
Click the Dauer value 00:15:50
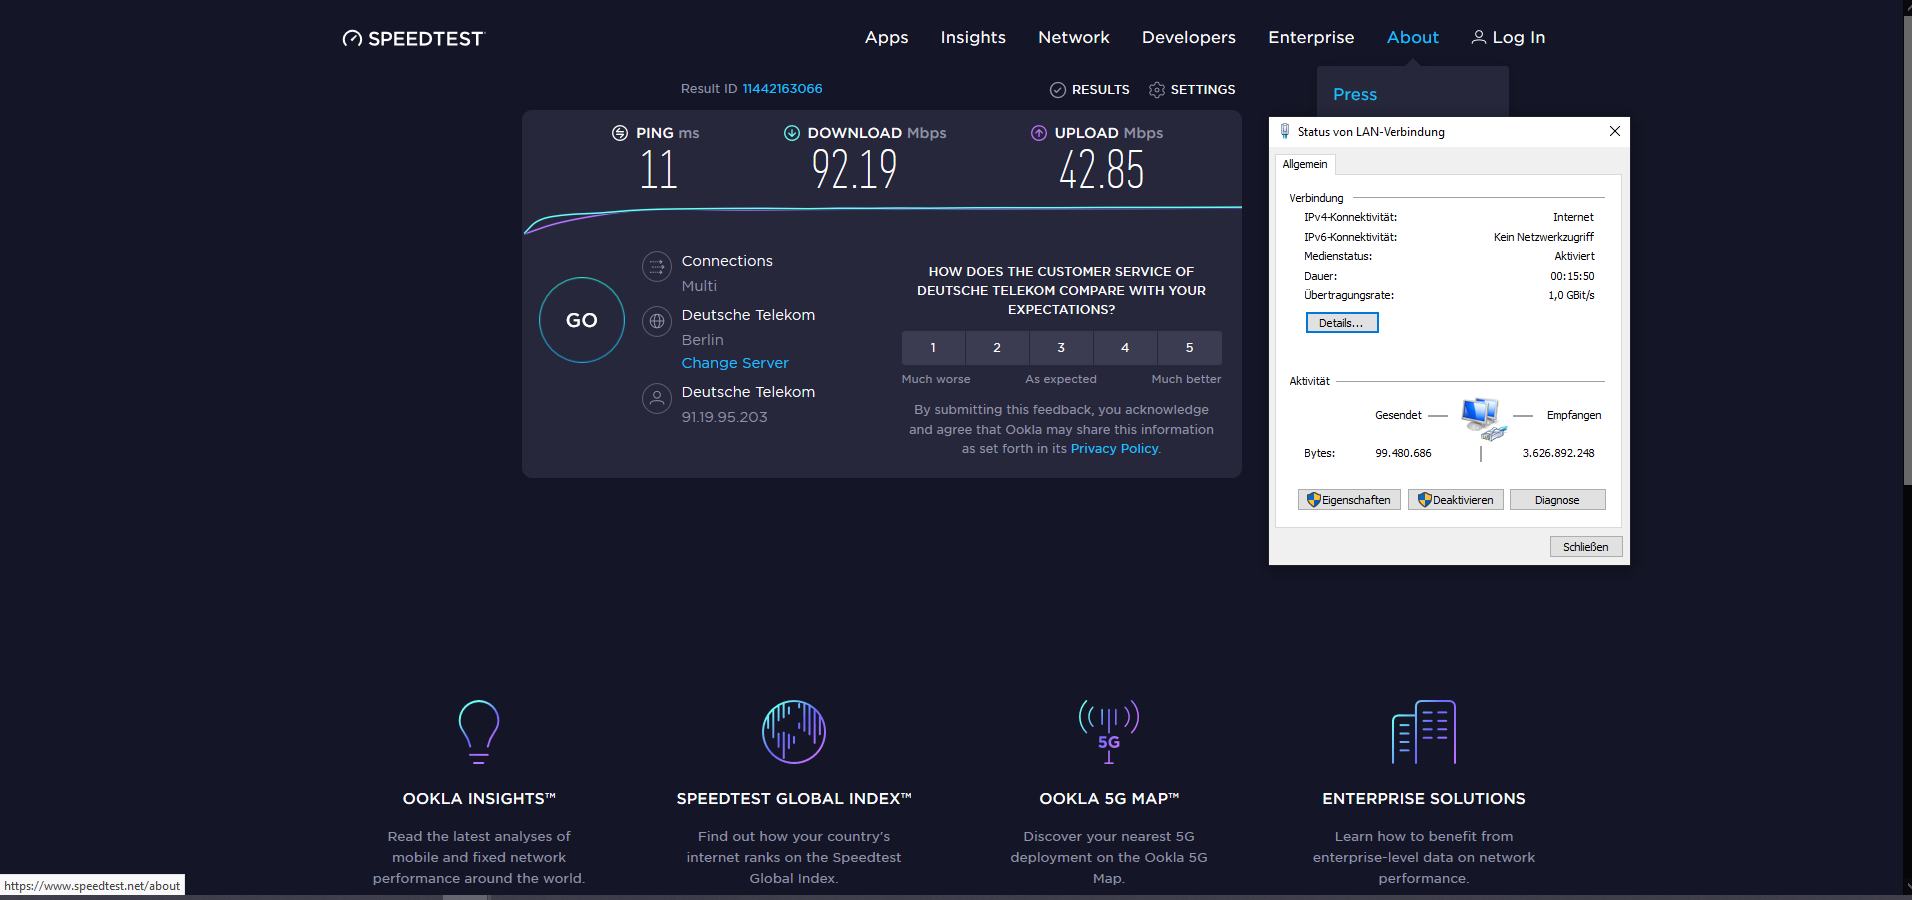pyautogui.click(x=1572, y=276)
